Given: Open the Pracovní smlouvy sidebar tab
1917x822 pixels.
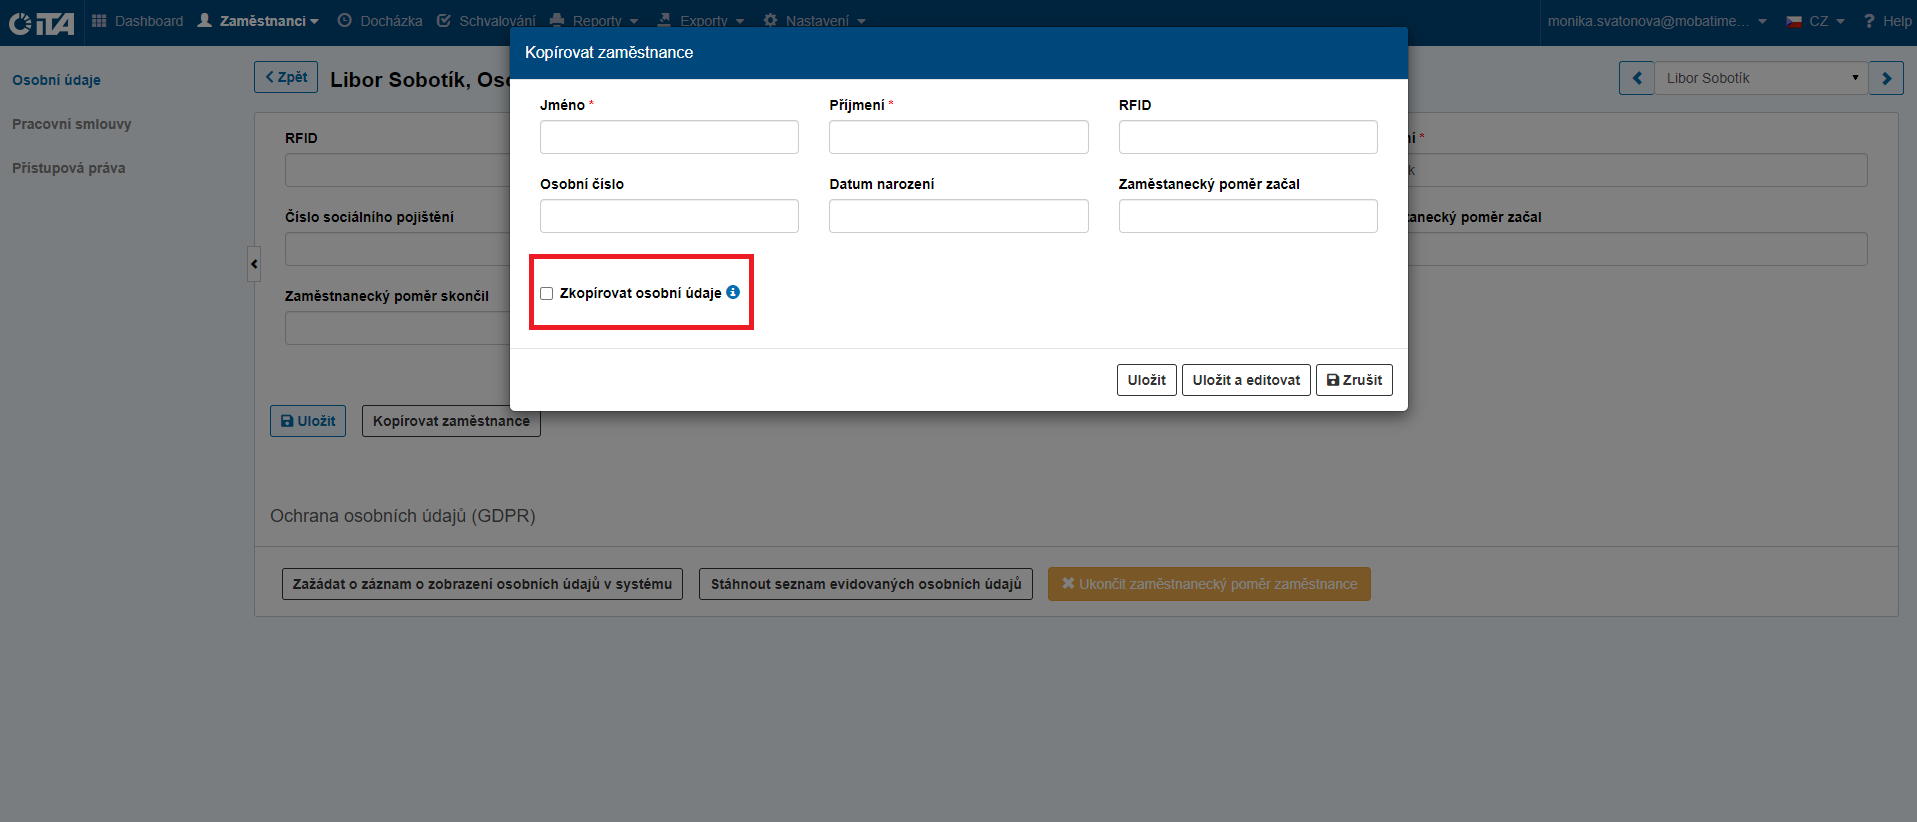Looking at the screenshot, I should 72,124.
